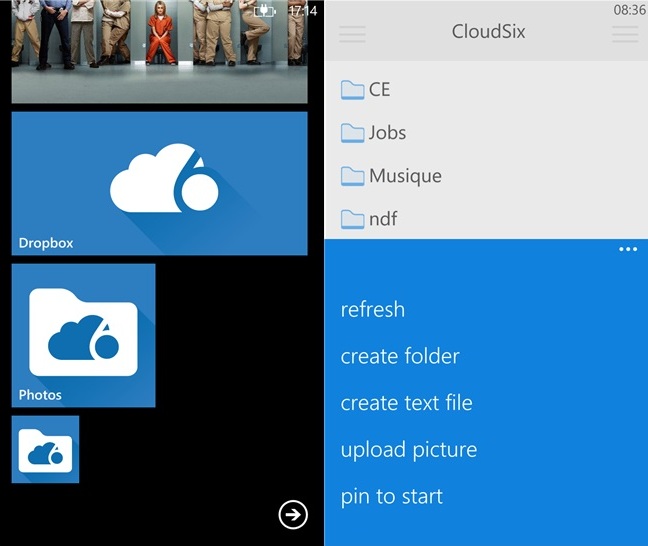Image resolution: width=648 pixels, height=546 pixels.
Task: Click the folder icon next to ndf
Action: (x=353, y=219)
